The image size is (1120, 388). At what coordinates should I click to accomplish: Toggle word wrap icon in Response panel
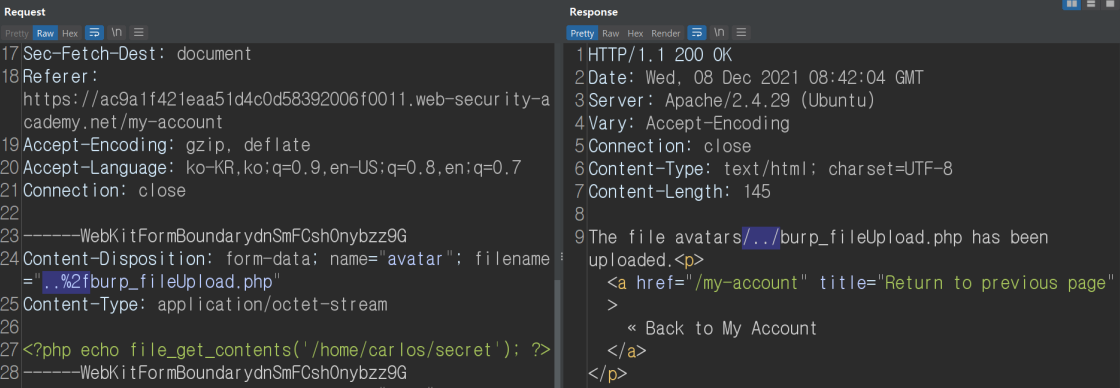(696, 33)
